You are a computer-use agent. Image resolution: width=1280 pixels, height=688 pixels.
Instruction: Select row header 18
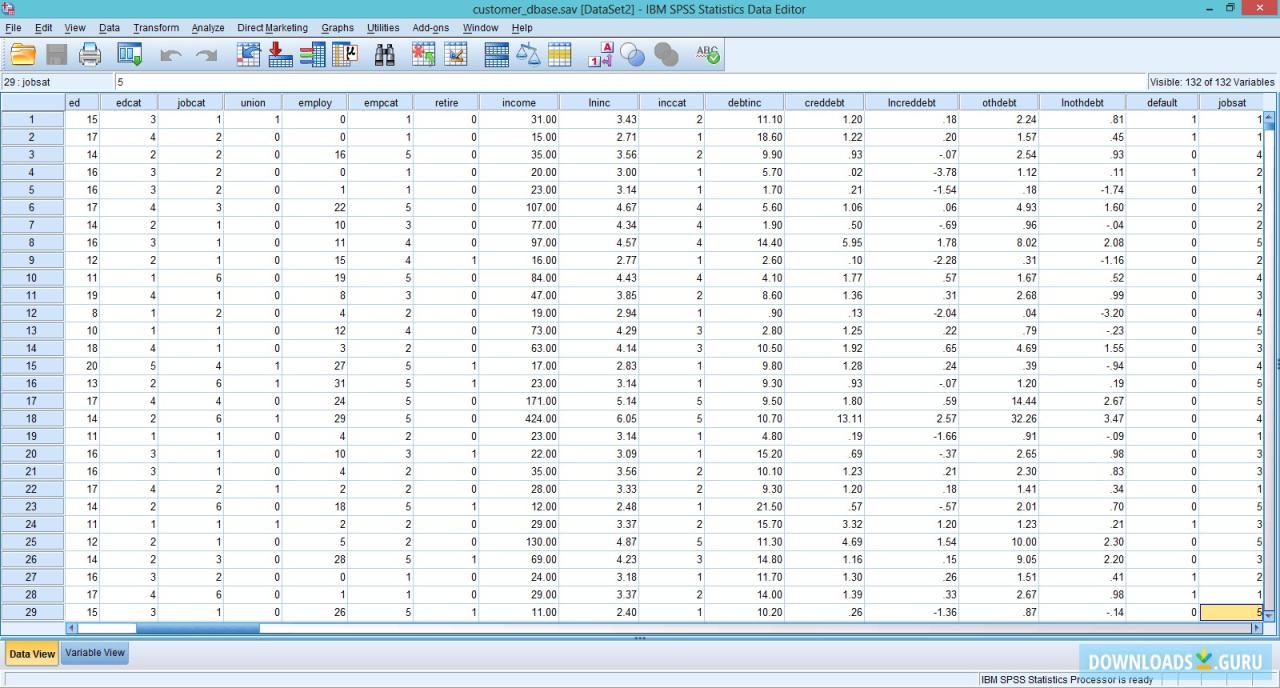click(x=32, y=418)
